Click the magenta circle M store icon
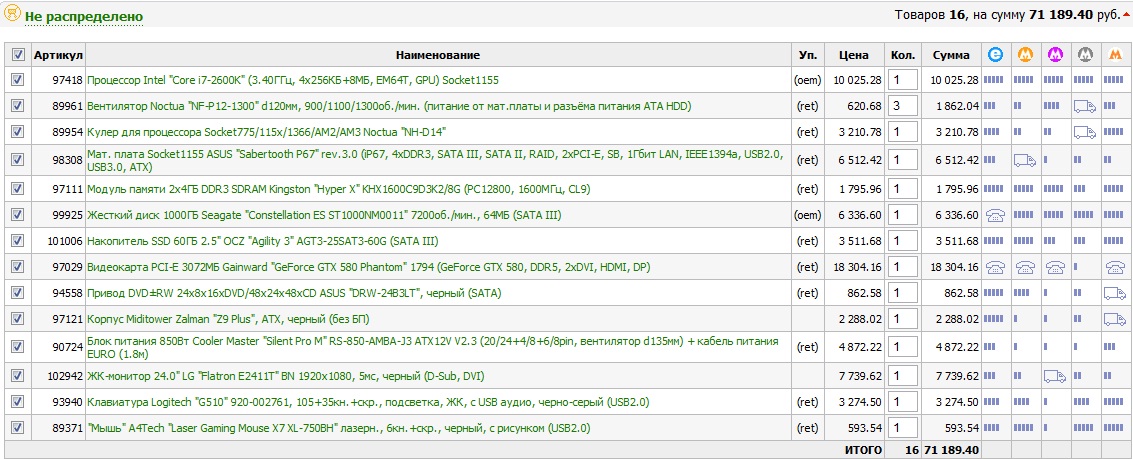 pos(1055,54)
